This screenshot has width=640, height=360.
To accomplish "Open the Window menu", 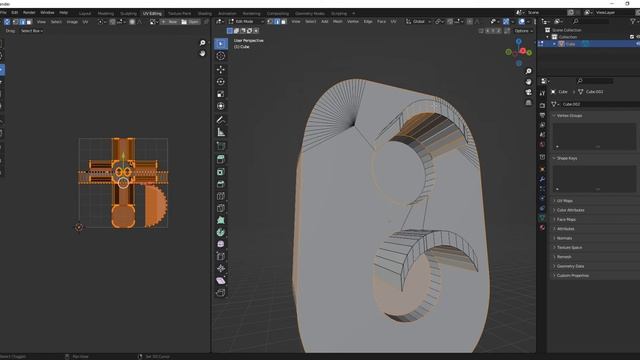I will coord(47,13).
